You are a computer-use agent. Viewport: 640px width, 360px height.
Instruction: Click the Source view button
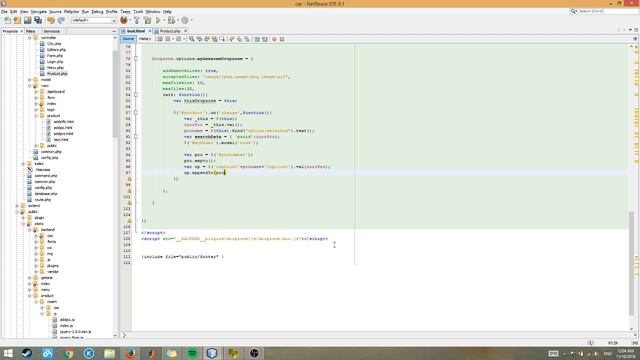click(128, 39)
